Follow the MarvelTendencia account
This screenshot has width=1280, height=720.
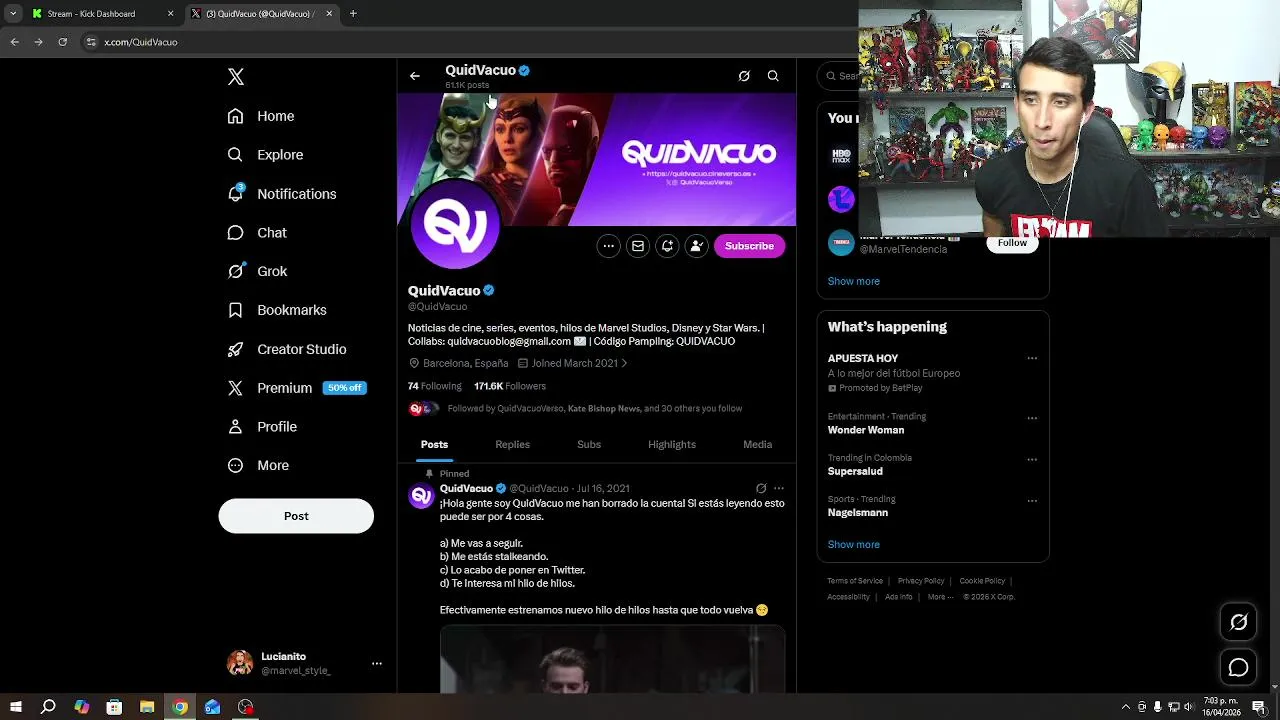(x=1012, y=243)
